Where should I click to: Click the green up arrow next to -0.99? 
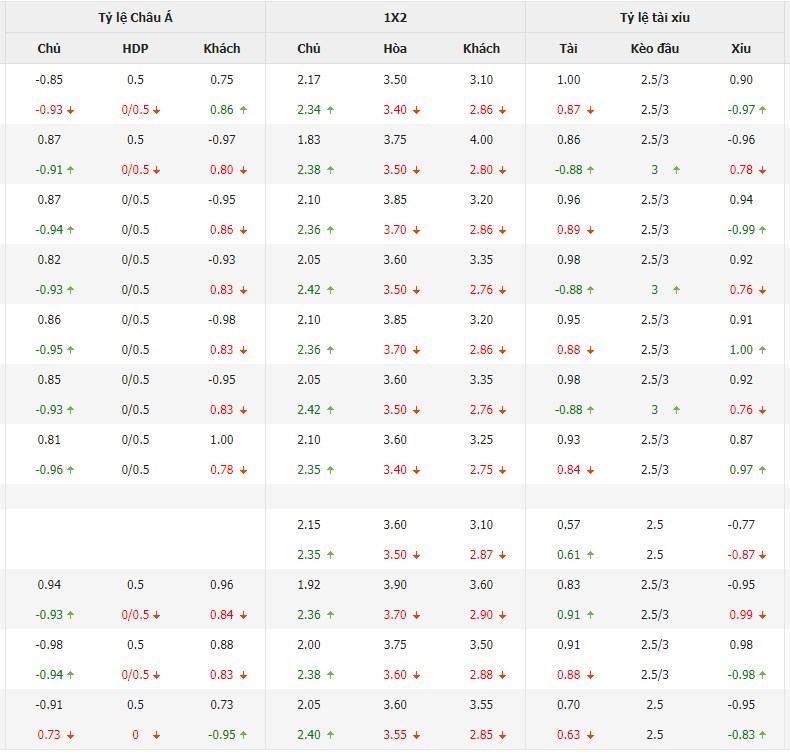(x=763, y=230)
